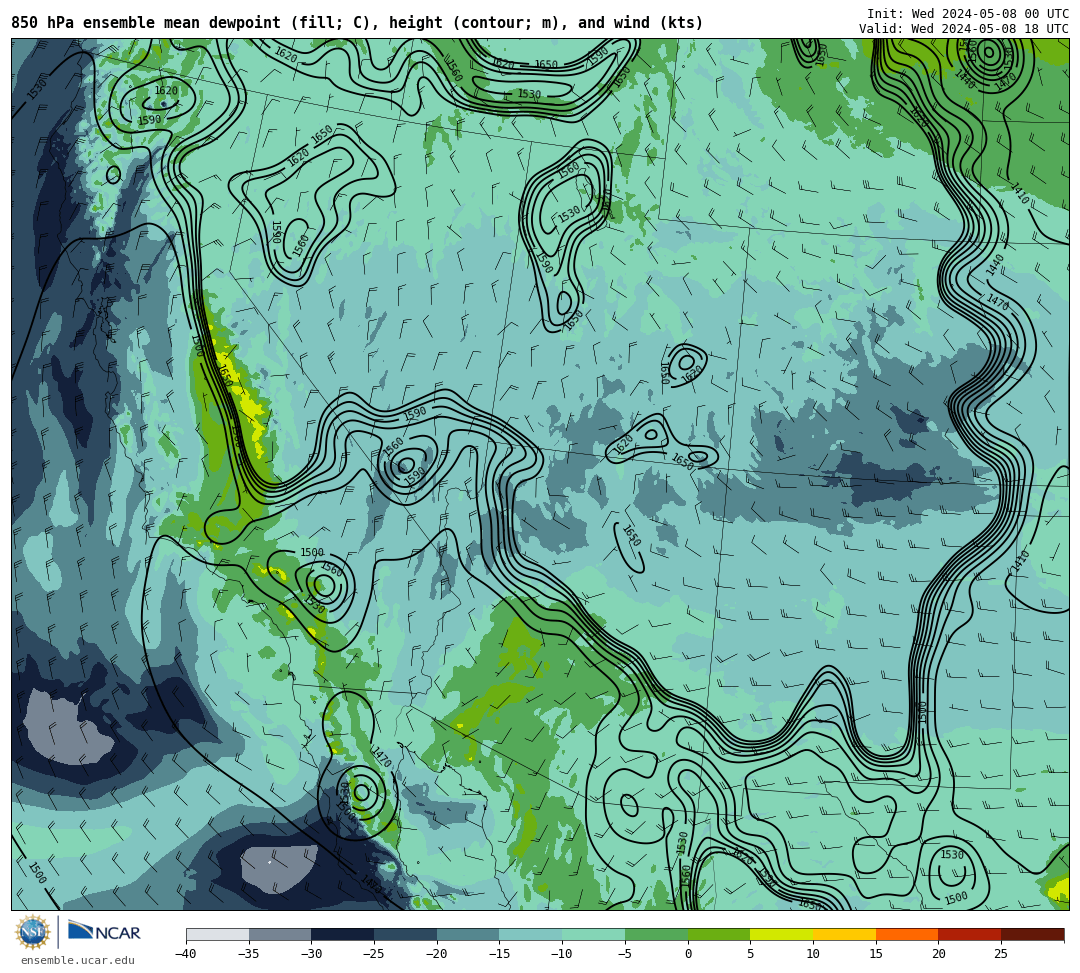Screen dimensions: 1080x973
Task: Click the -40 colorbar tick label
Action: pyautogui.click(x=186, y=954)
